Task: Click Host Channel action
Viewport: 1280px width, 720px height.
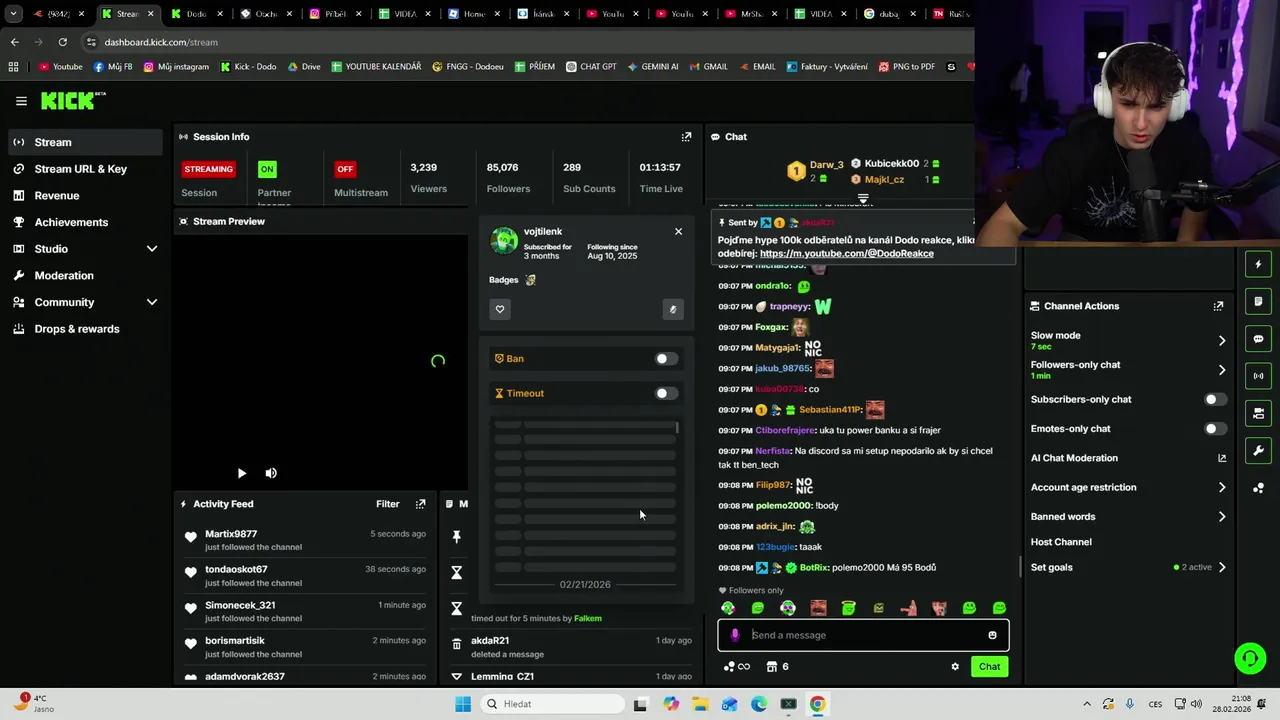Action: point(1061,542)
